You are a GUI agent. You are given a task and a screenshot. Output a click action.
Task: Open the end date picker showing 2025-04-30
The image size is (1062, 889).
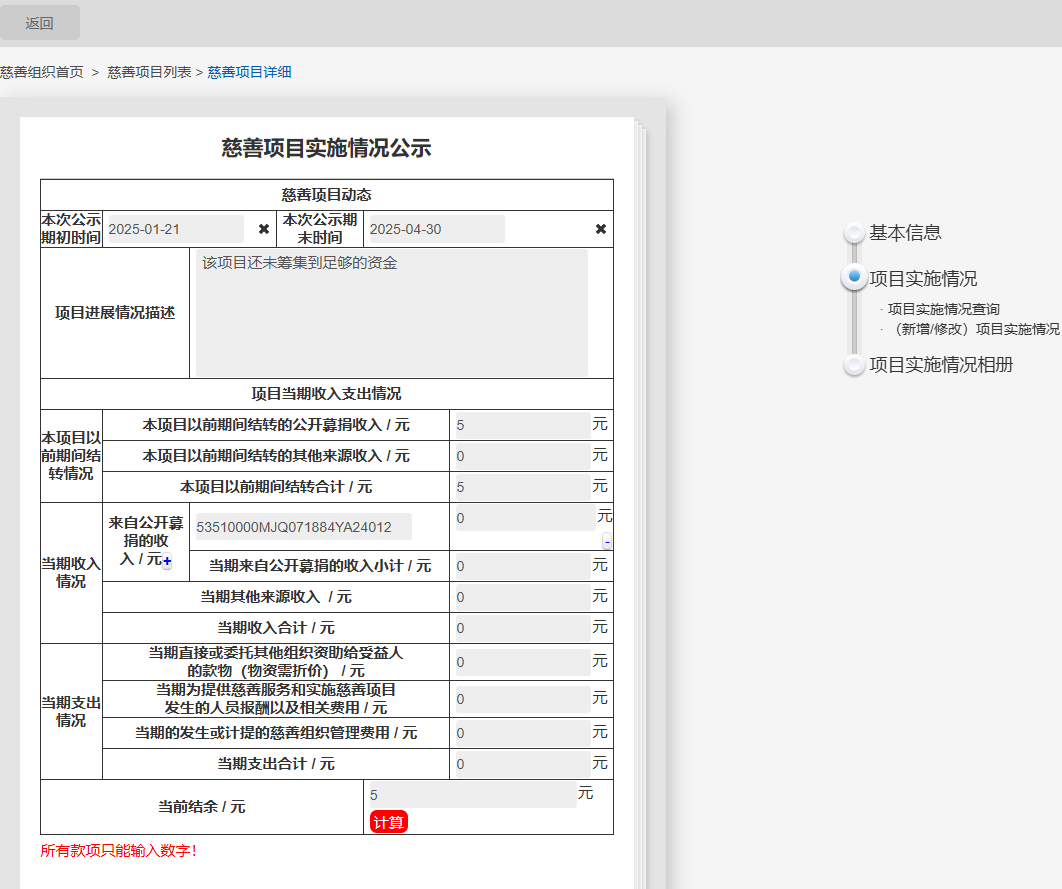tap(435, 229)
